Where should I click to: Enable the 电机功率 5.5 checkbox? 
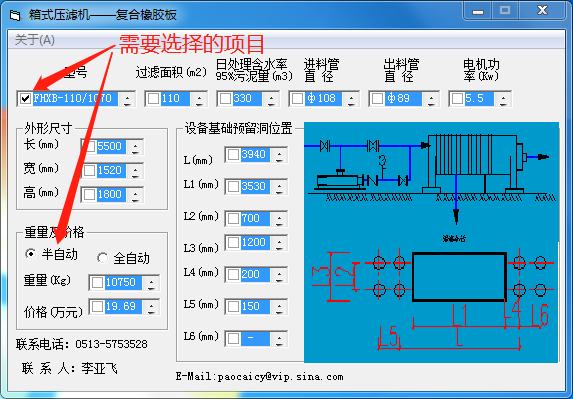458,99
